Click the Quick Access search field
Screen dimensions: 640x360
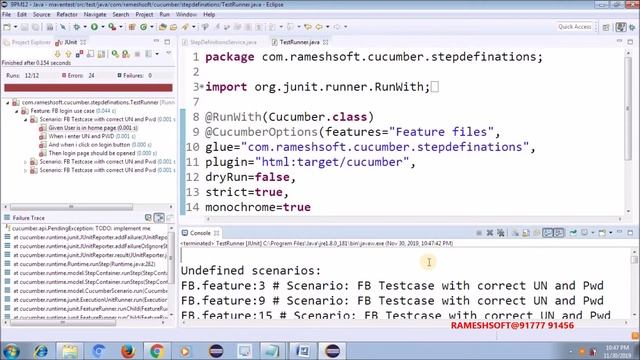coord(574,27)
